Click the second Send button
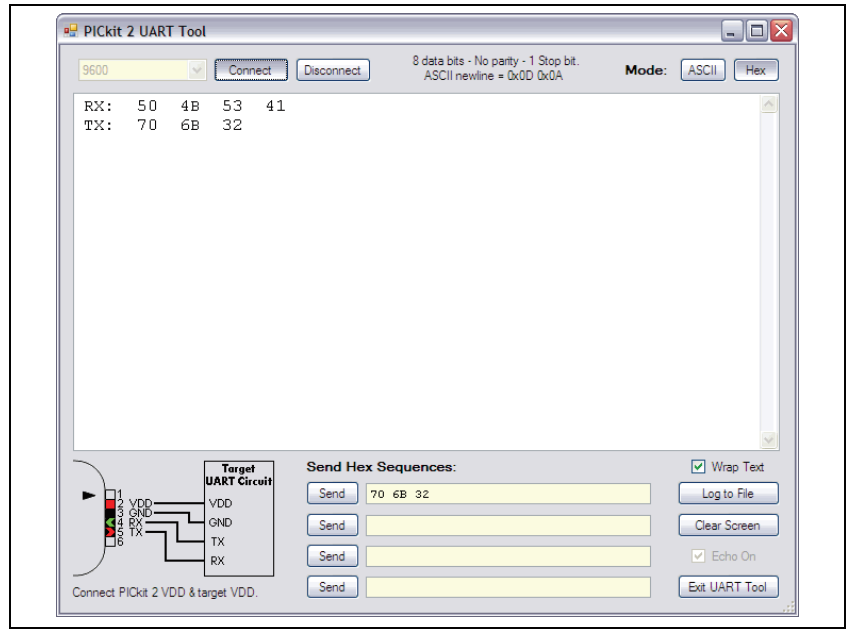 332,525
